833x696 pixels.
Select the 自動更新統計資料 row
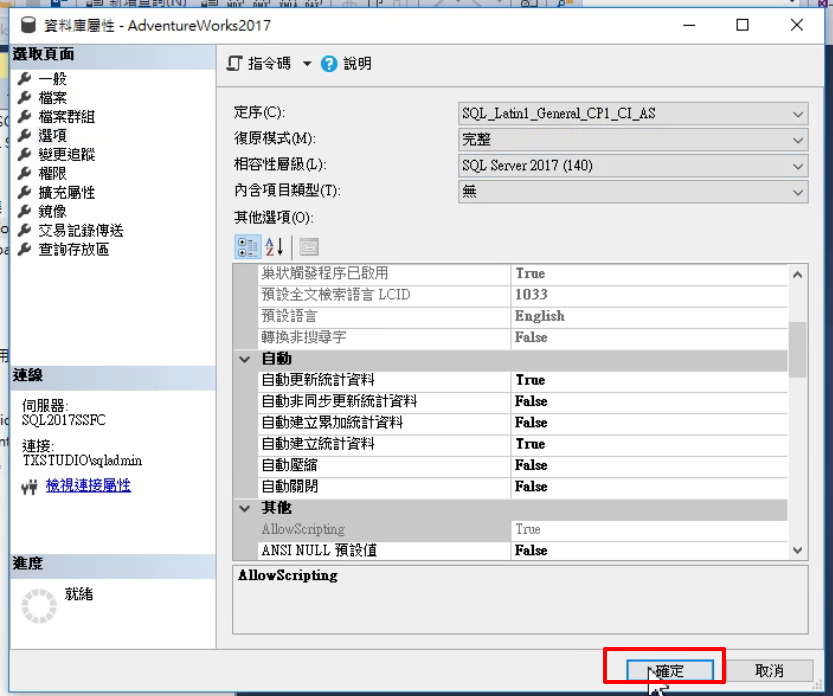pos(523,380)
